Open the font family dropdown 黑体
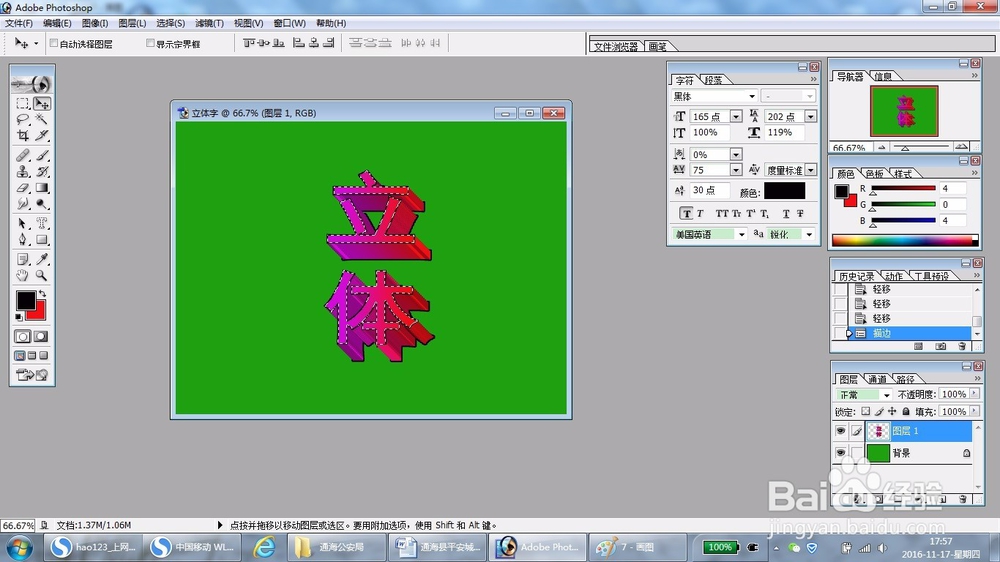The height and width of the screenshot is (562, 1000). 752,96
